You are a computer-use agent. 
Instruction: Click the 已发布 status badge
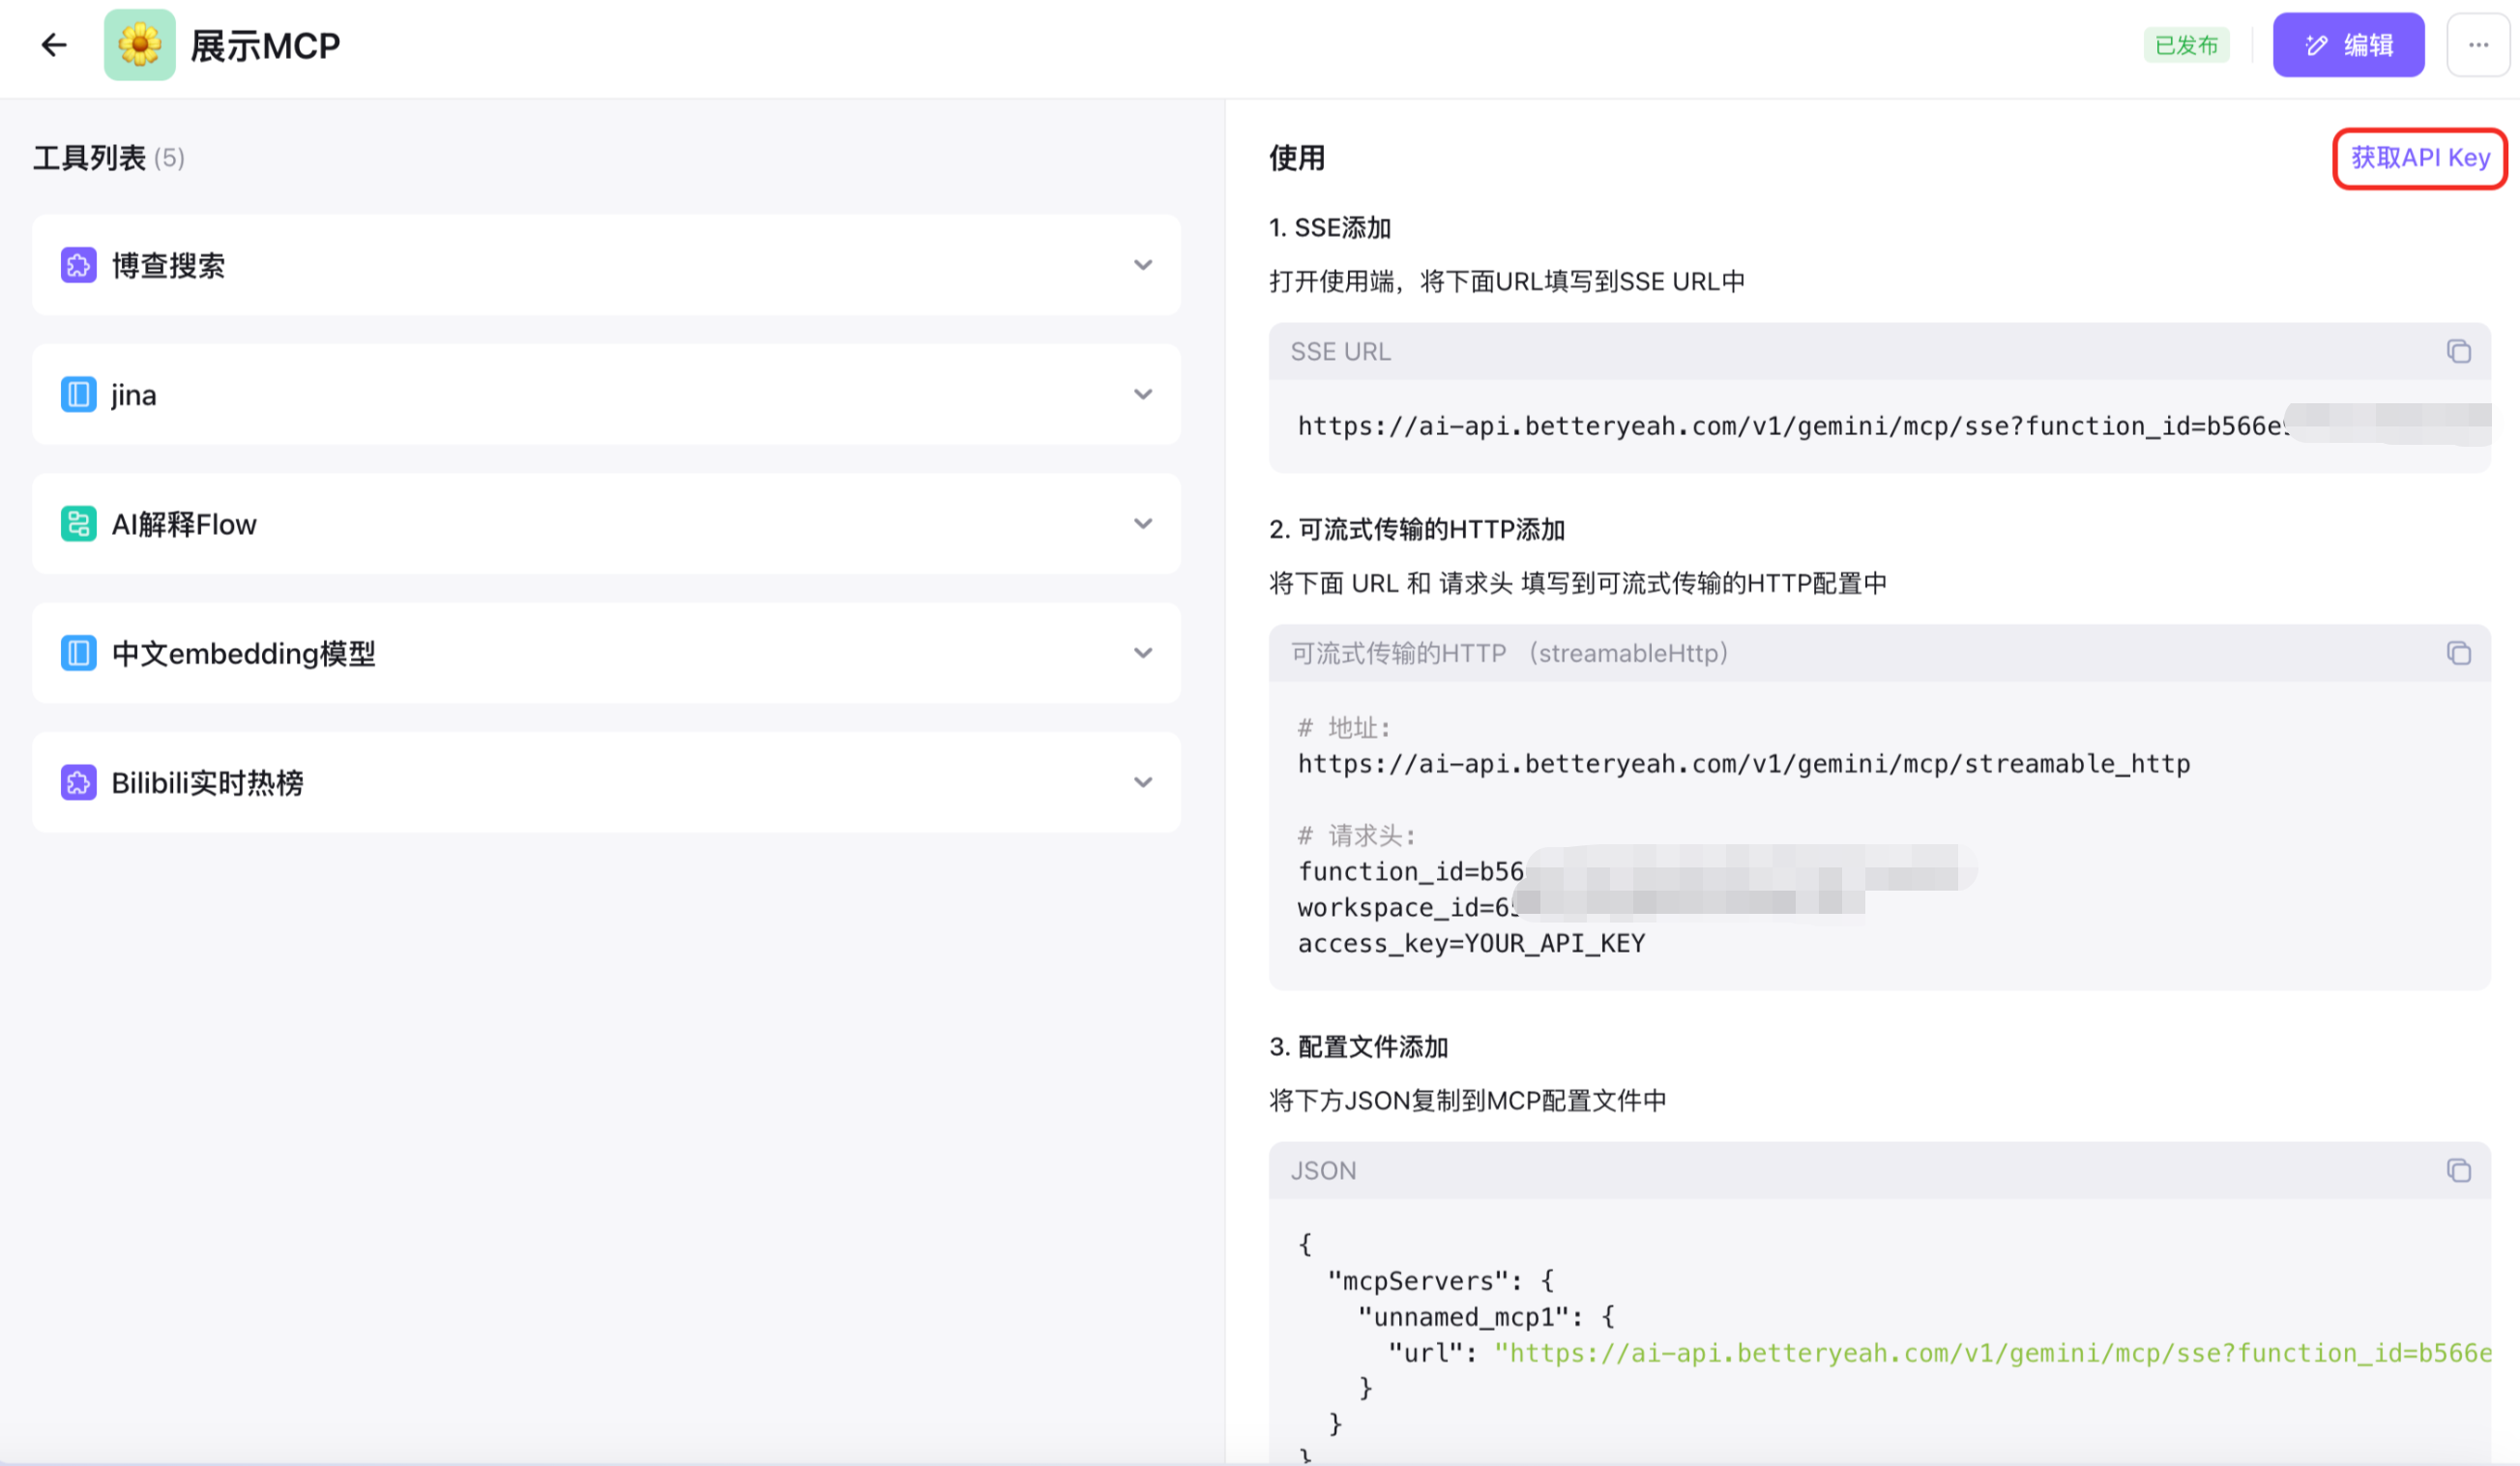click(2185, 45)
